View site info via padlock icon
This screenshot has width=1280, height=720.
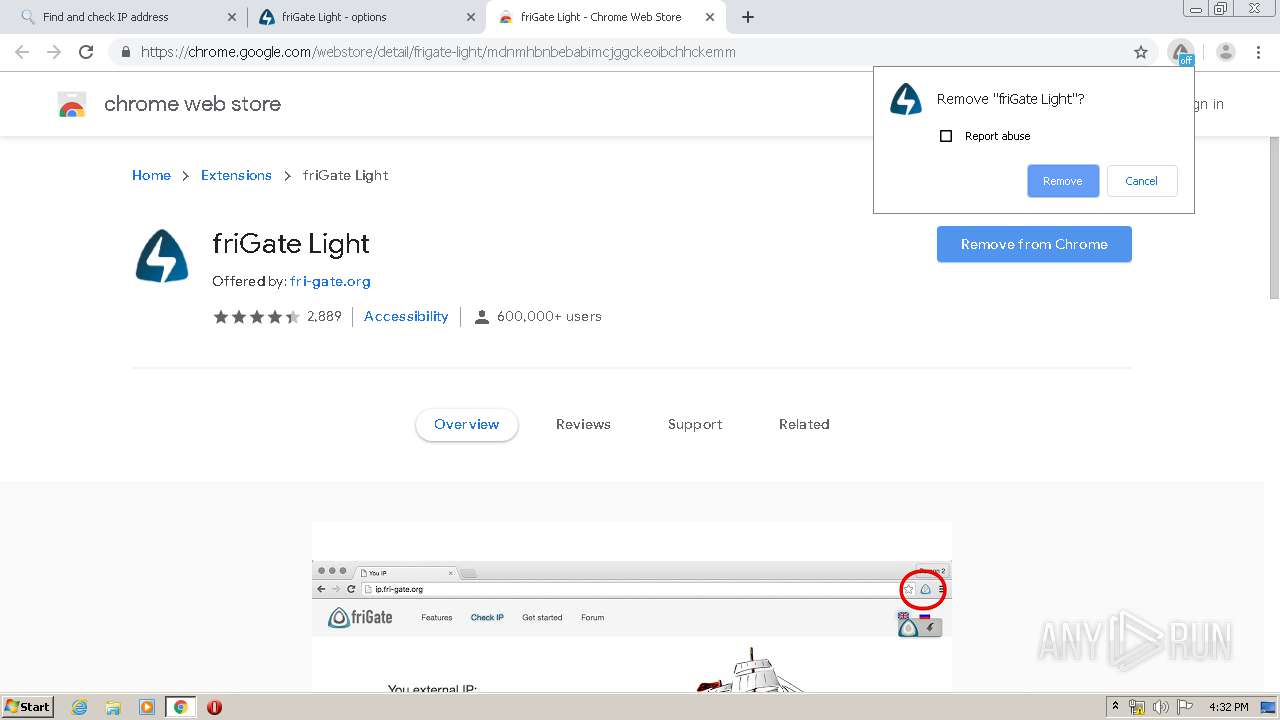pos(125,52)
